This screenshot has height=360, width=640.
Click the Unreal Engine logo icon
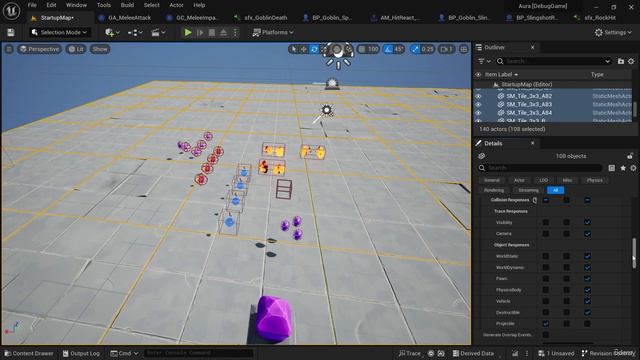point(11,11)
